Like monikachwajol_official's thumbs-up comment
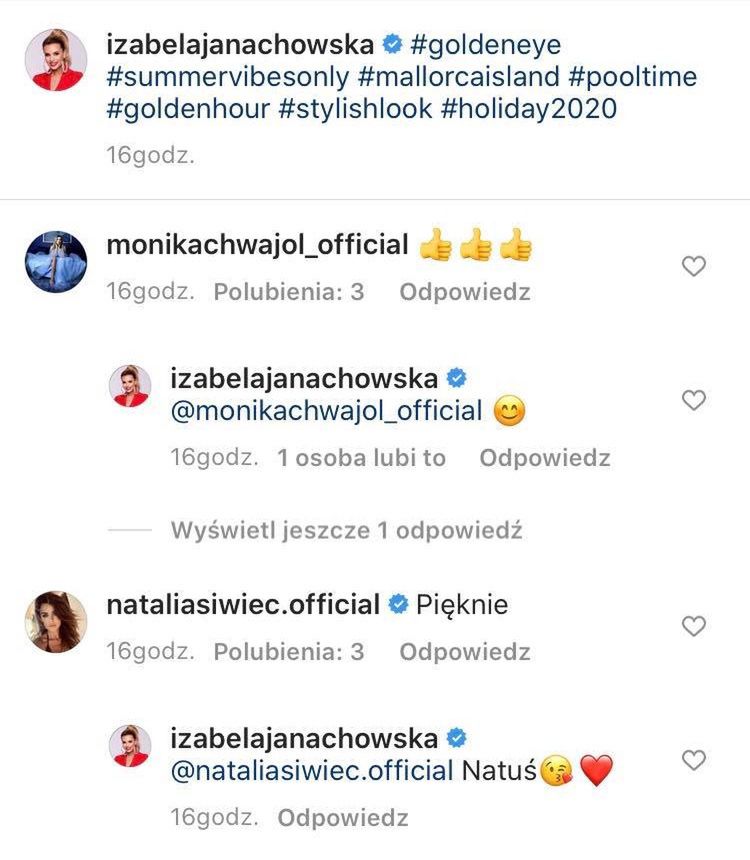This screenshot has height=860, width=750. [x=693, y=266]
